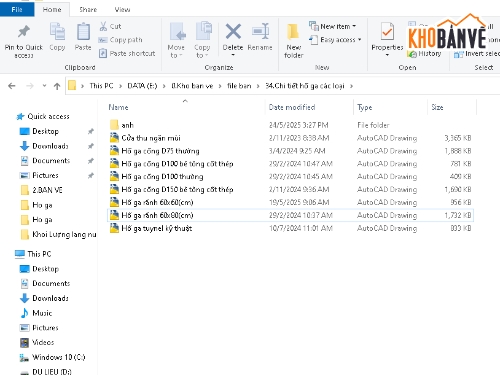The height and width of the screenshot is (375, 500).
Task: Click the Paste clipboard icon
Action: (x=83, y=32)
